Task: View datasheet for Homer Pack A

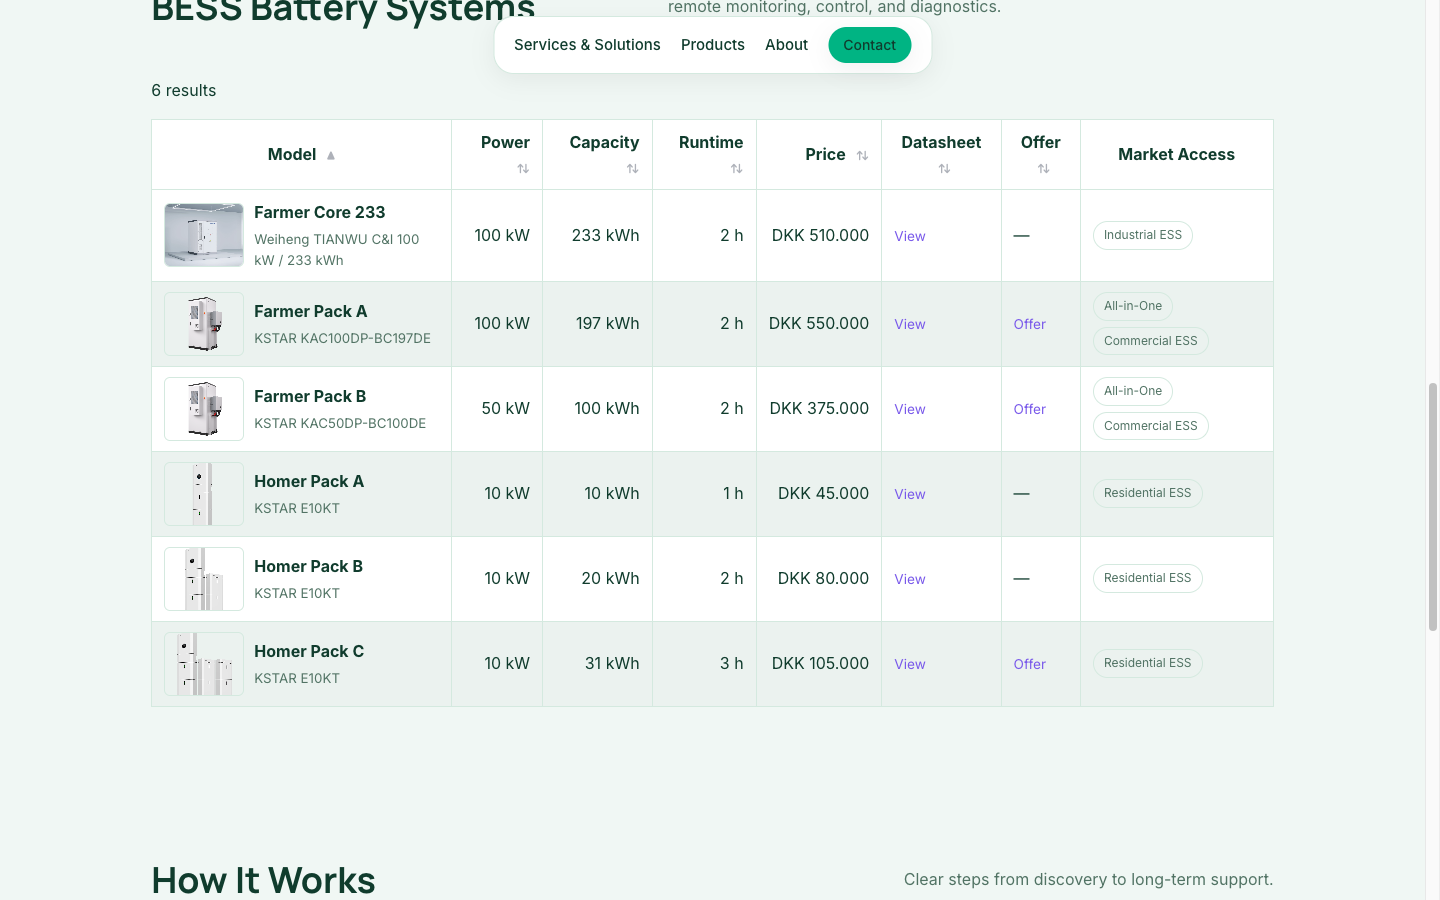Action: click(910, 494)
